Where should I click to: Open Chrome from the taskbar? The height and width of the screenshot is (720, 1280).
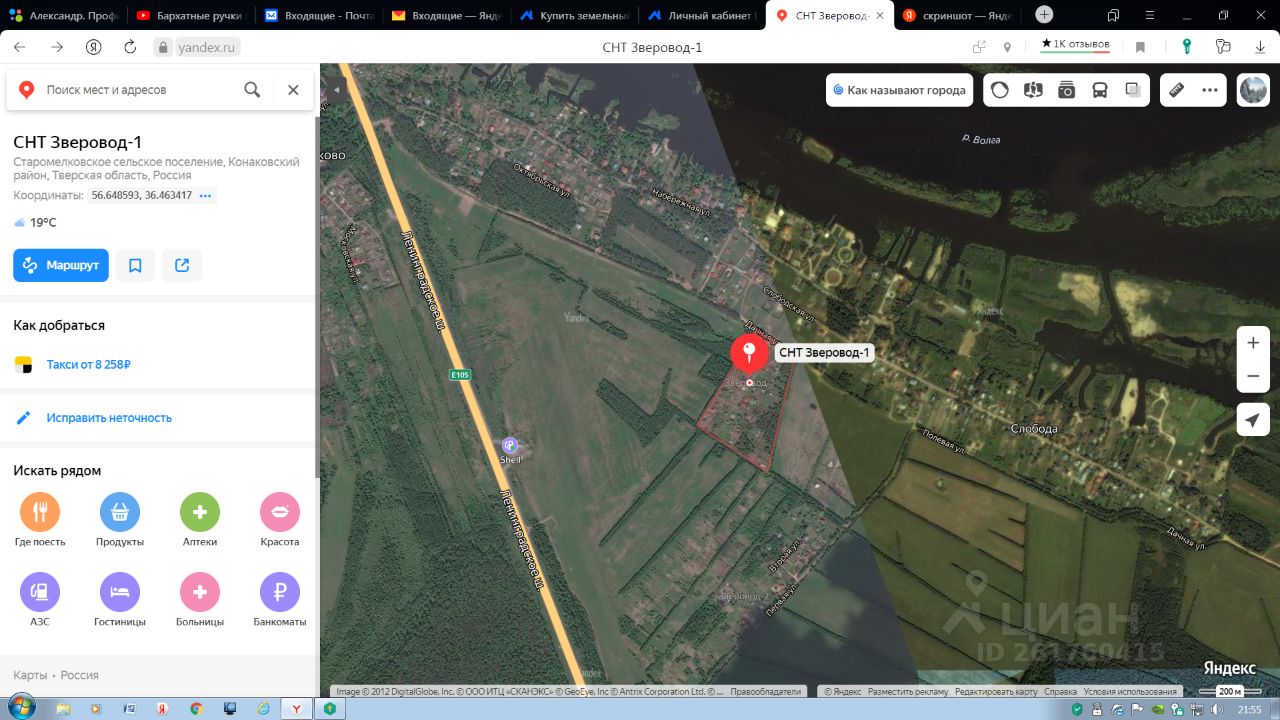click(x=196, y=708)
